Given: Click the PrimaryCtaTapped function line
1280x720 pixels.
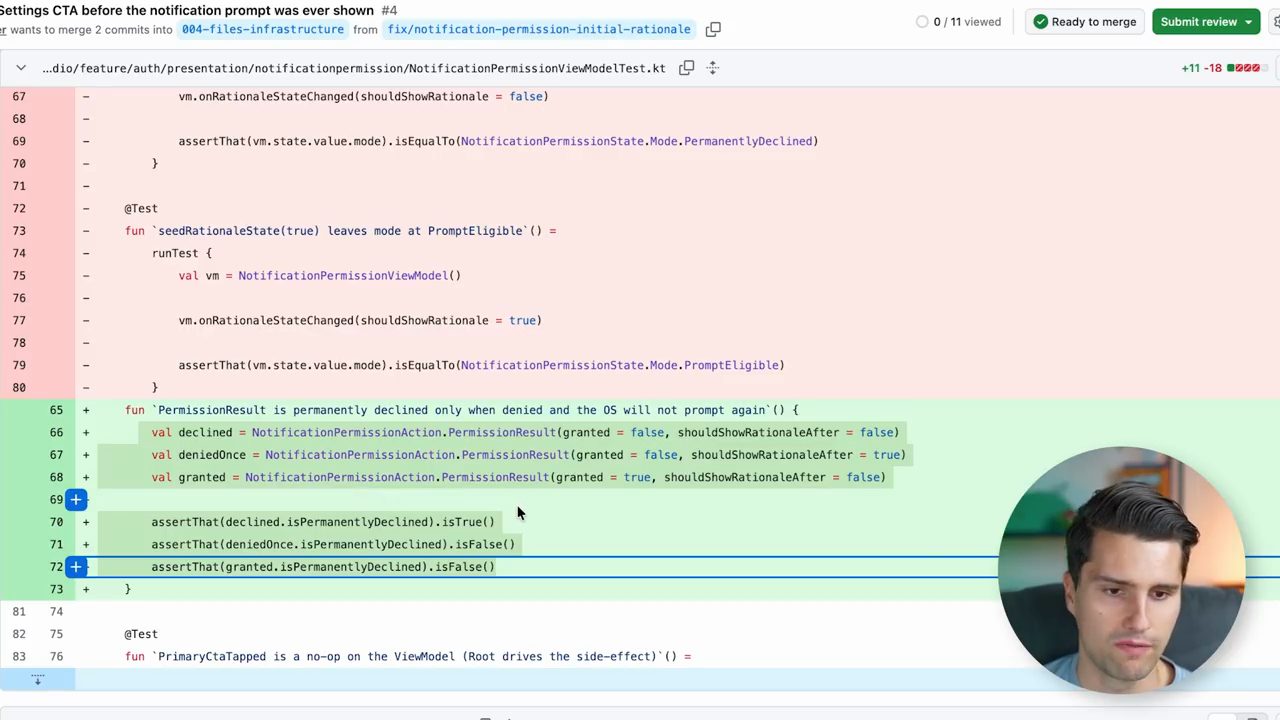Looking at the screenshot, I should click(x=408, y=656).
